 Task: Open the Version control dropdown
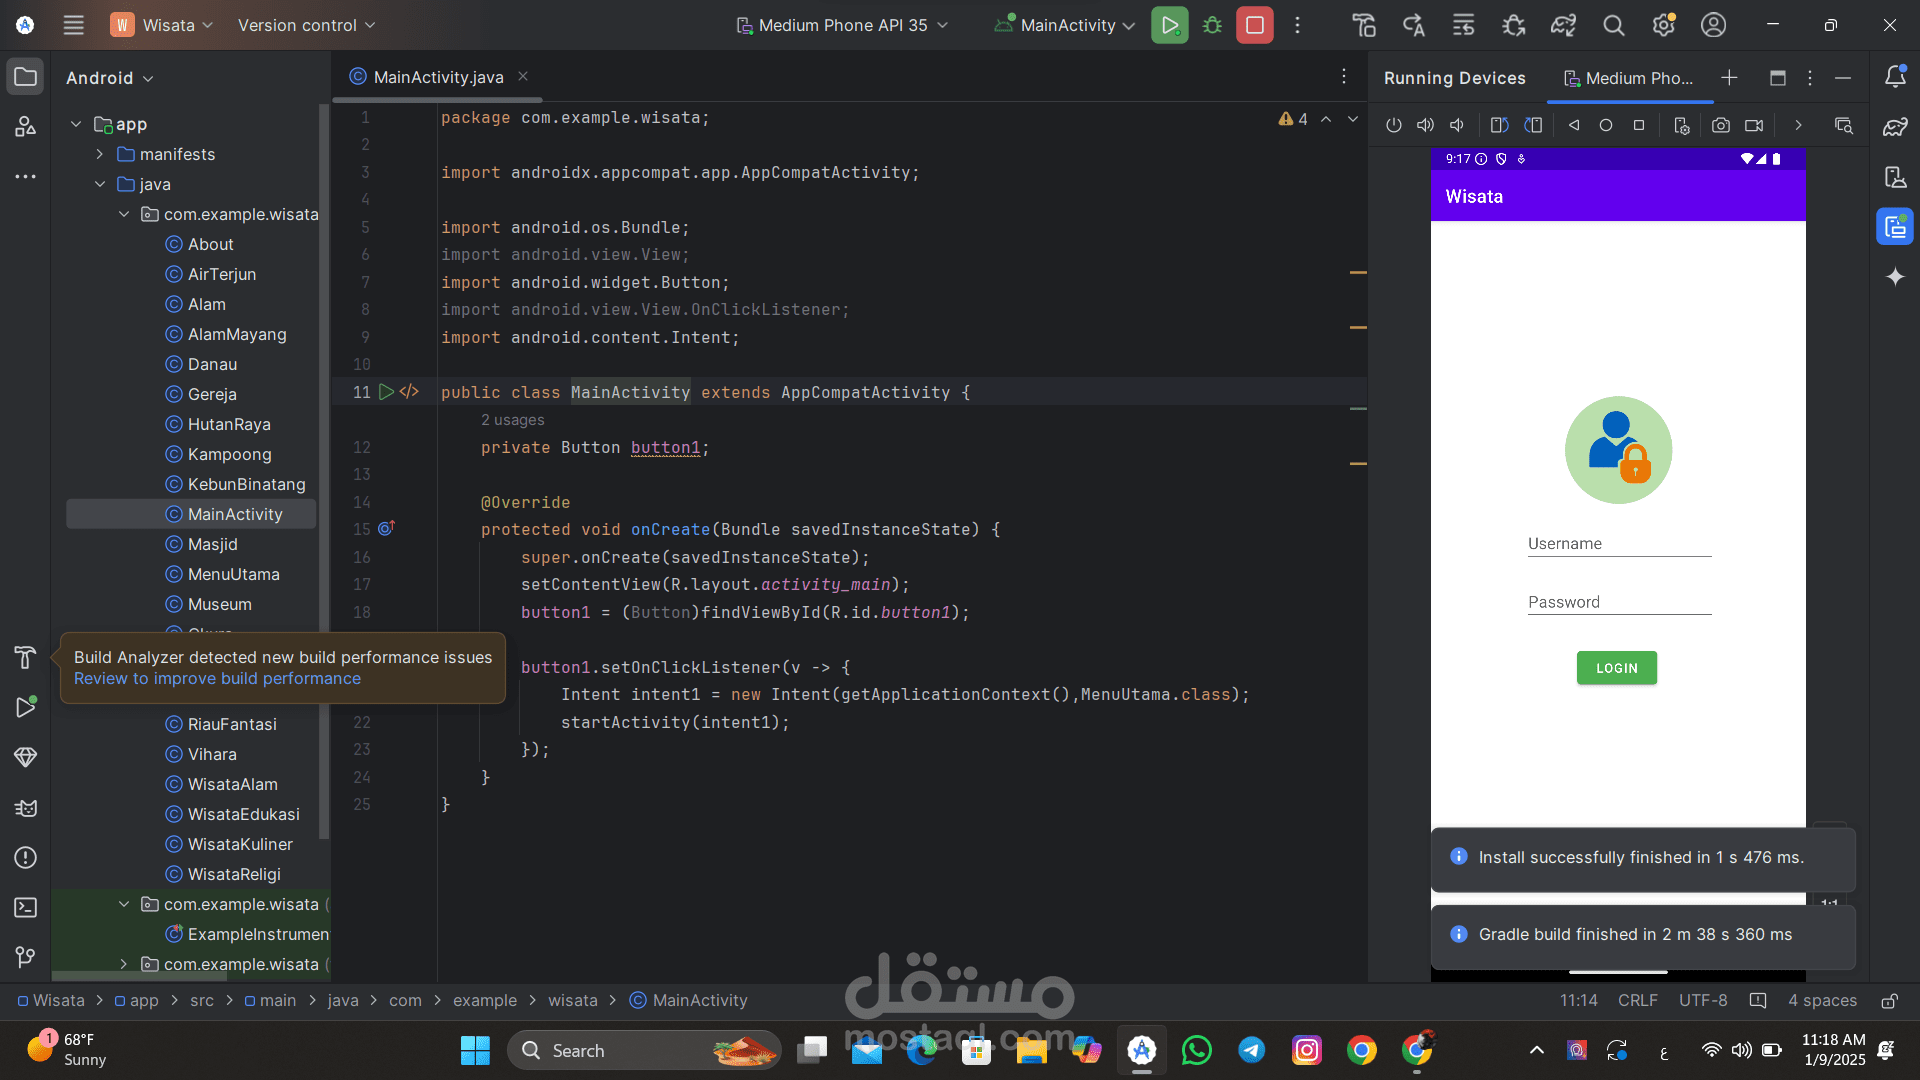coord(306,25)
